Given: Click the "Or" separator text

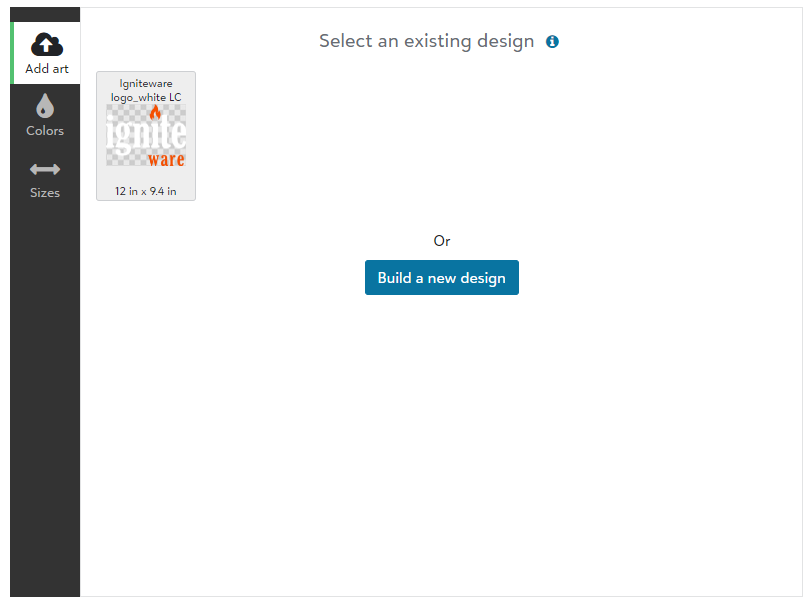Looking at the screenshot, I should point(442,241).
